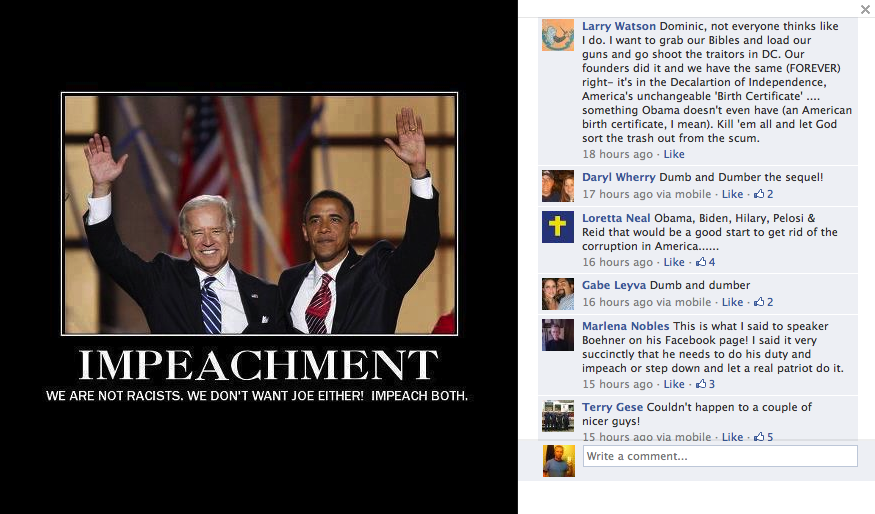Viewport: 875px width, 514px height.
Task: Like Loretta Neal's comment
Action: (x=674, y=262)
